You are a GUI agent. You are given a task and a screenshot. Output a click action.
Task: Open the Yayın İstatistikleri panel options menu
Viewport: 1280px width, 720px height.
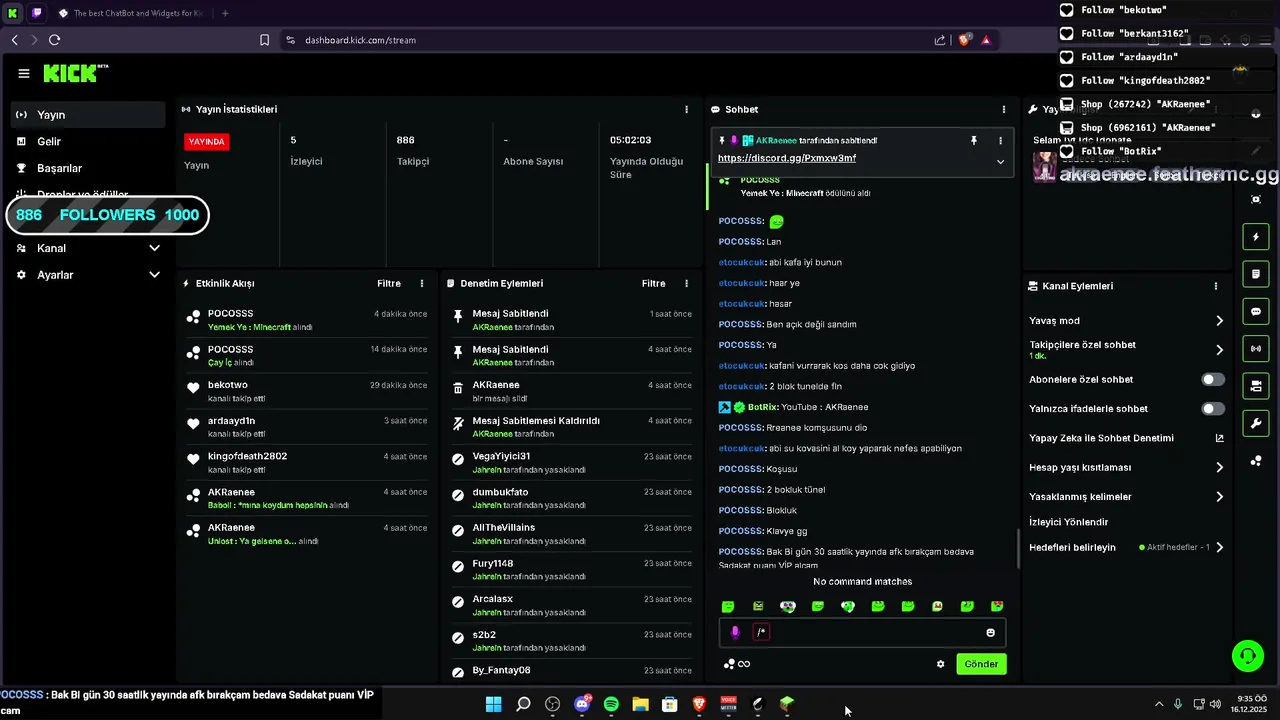click(686, 109)
